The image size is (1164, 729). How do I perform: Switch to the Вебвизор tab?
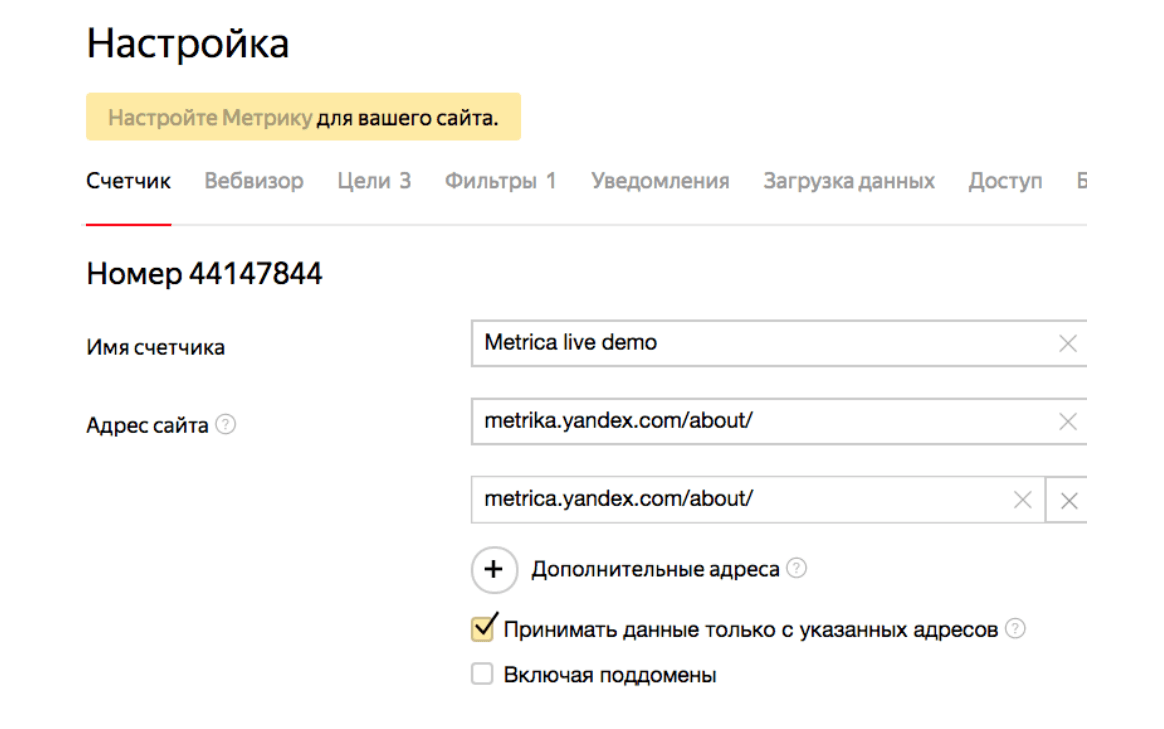click(254, 181)
